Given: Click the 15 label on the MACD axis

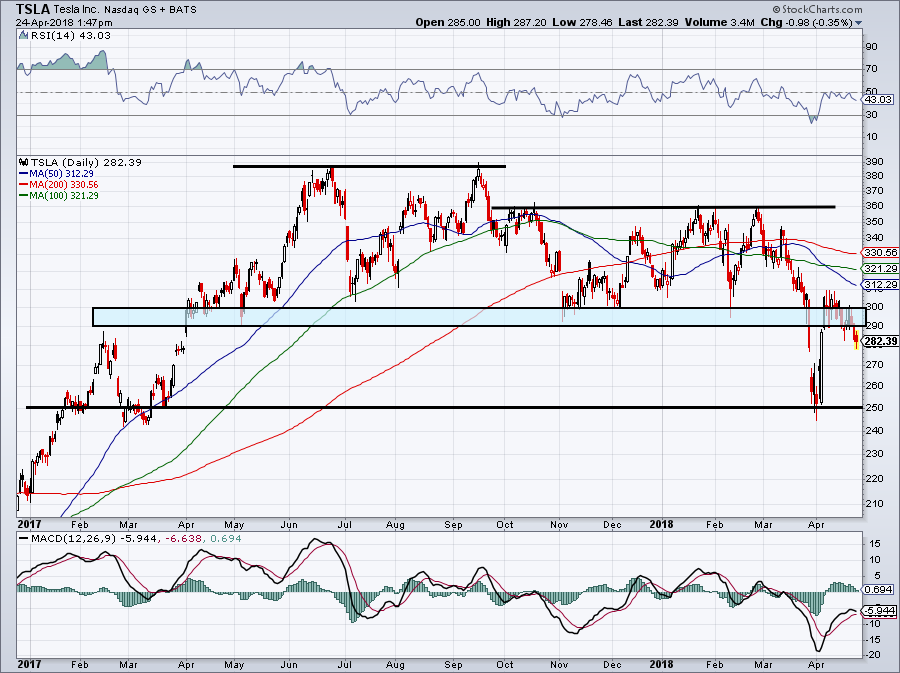Looking at the screenshot, I should pyautogui.click(x=875, y=543).
